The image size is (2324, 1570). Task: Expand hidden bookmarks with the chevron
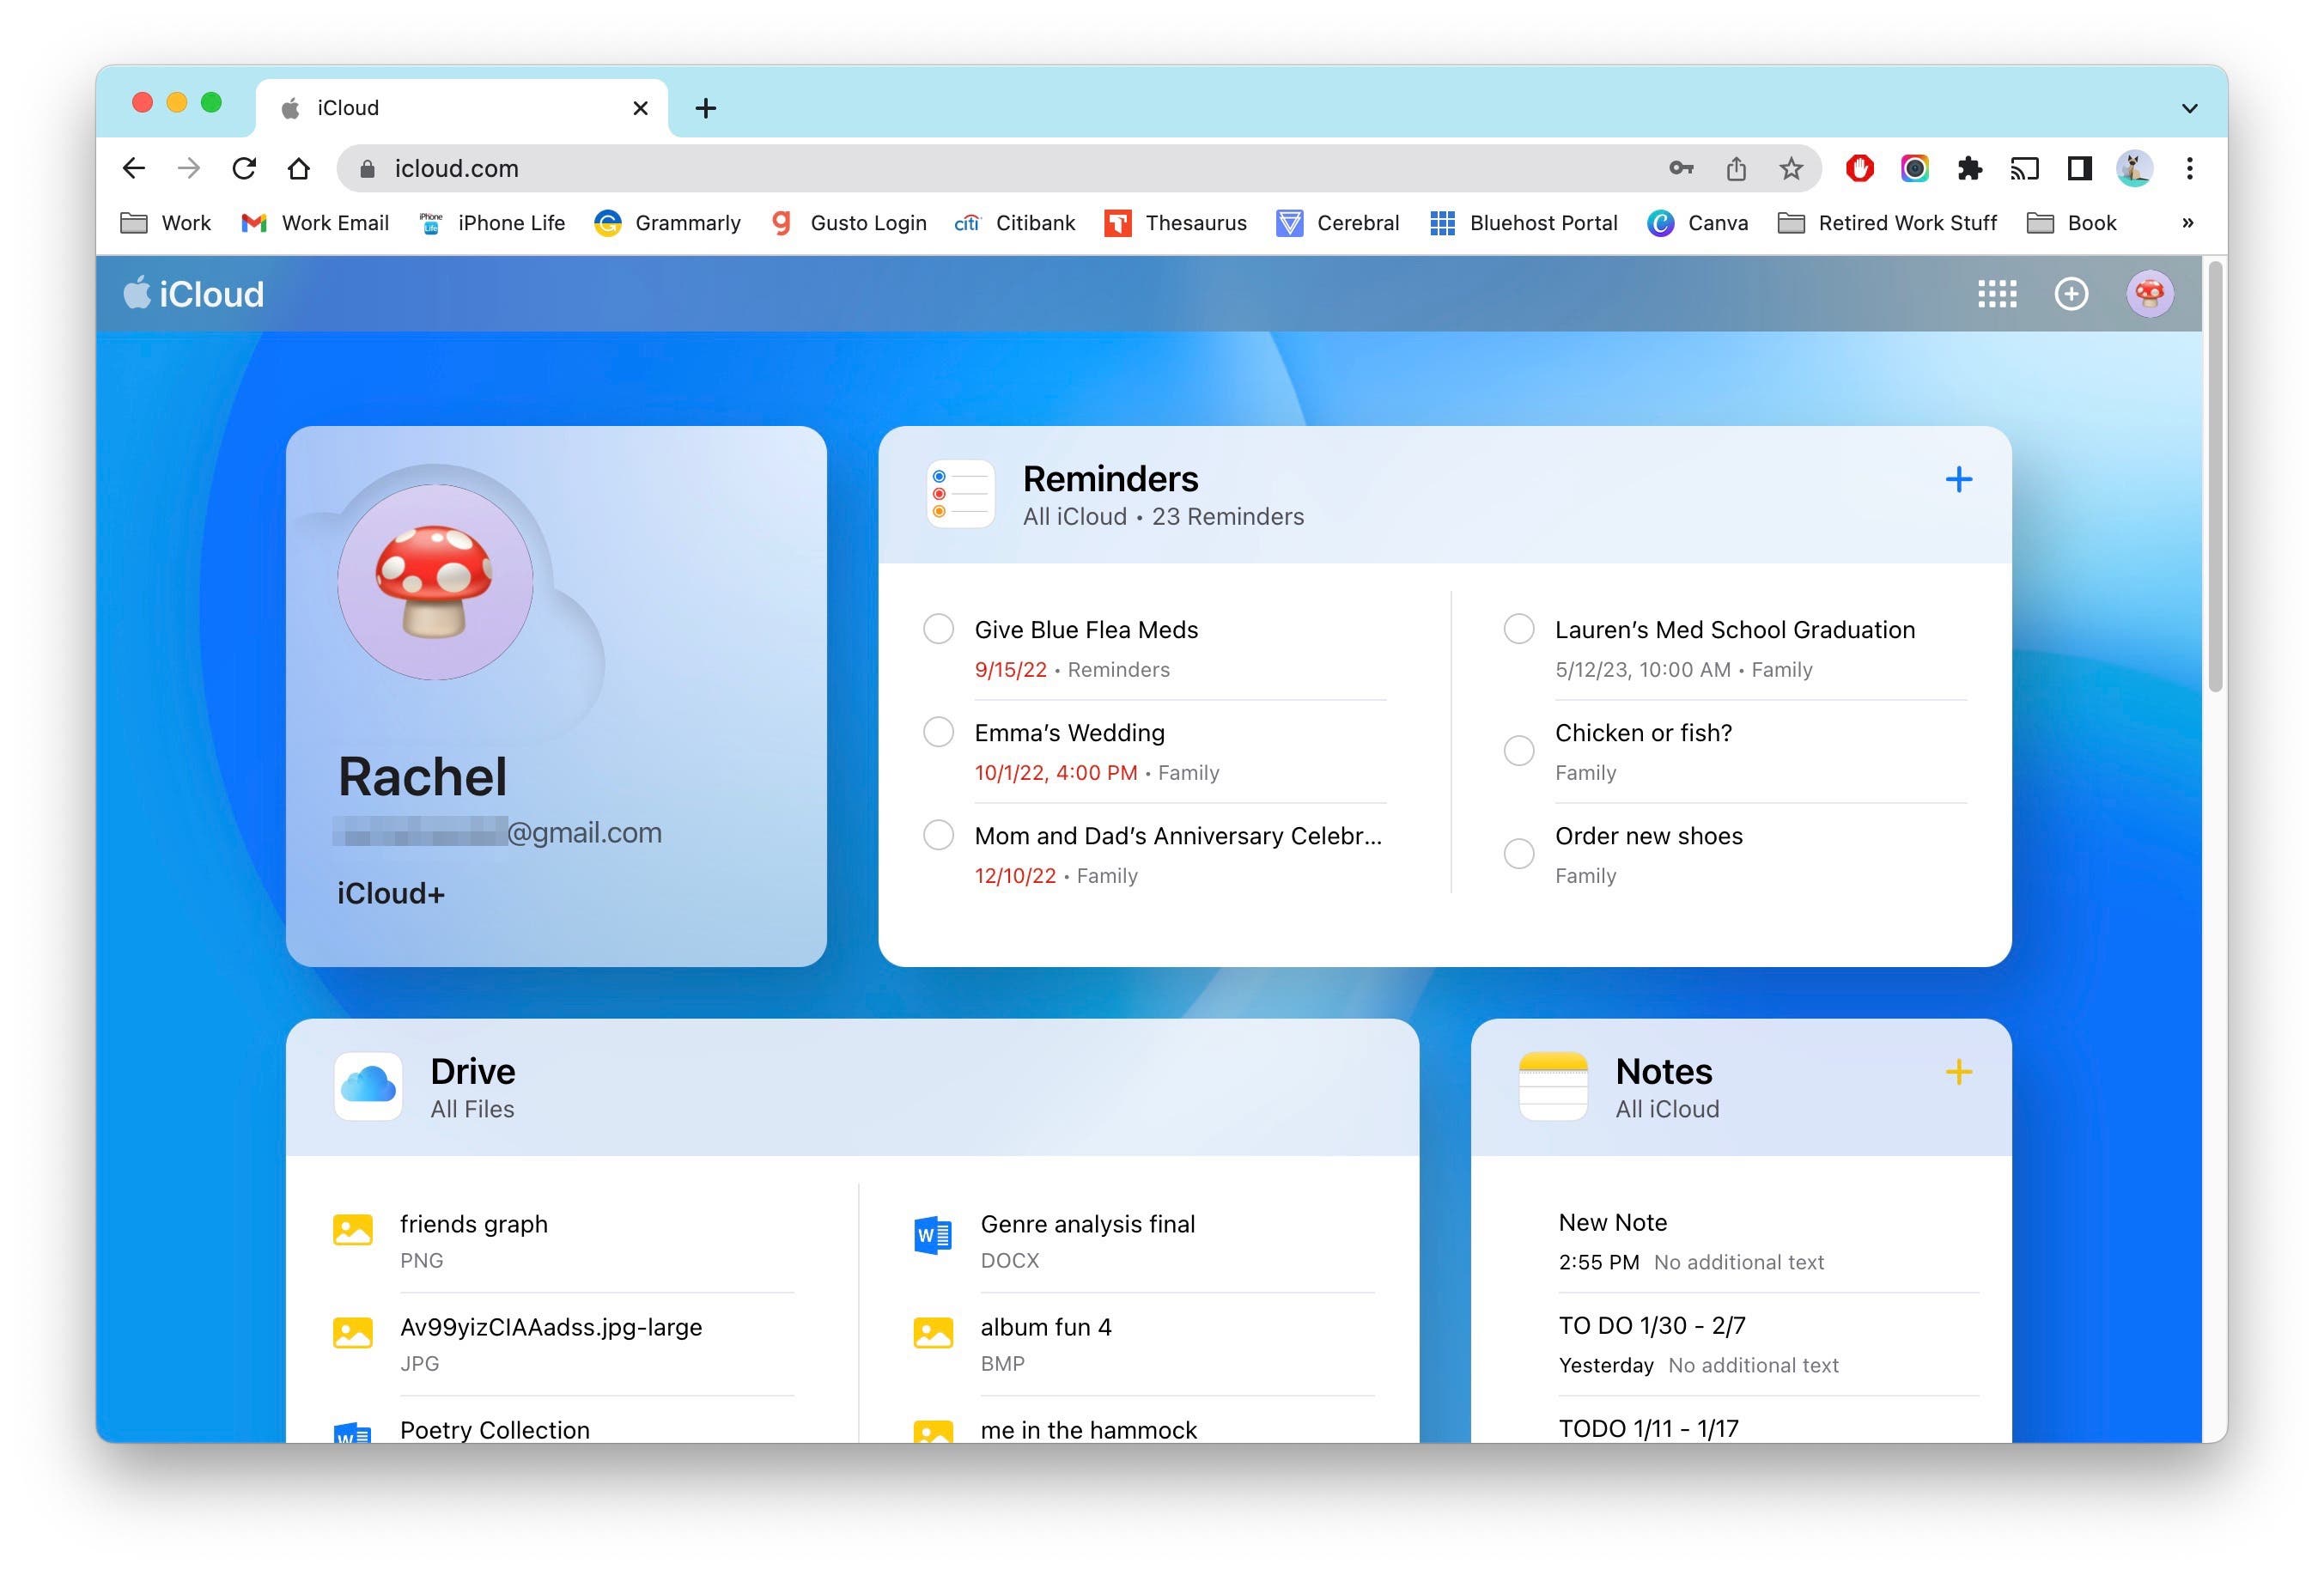tap(2188, 223)
